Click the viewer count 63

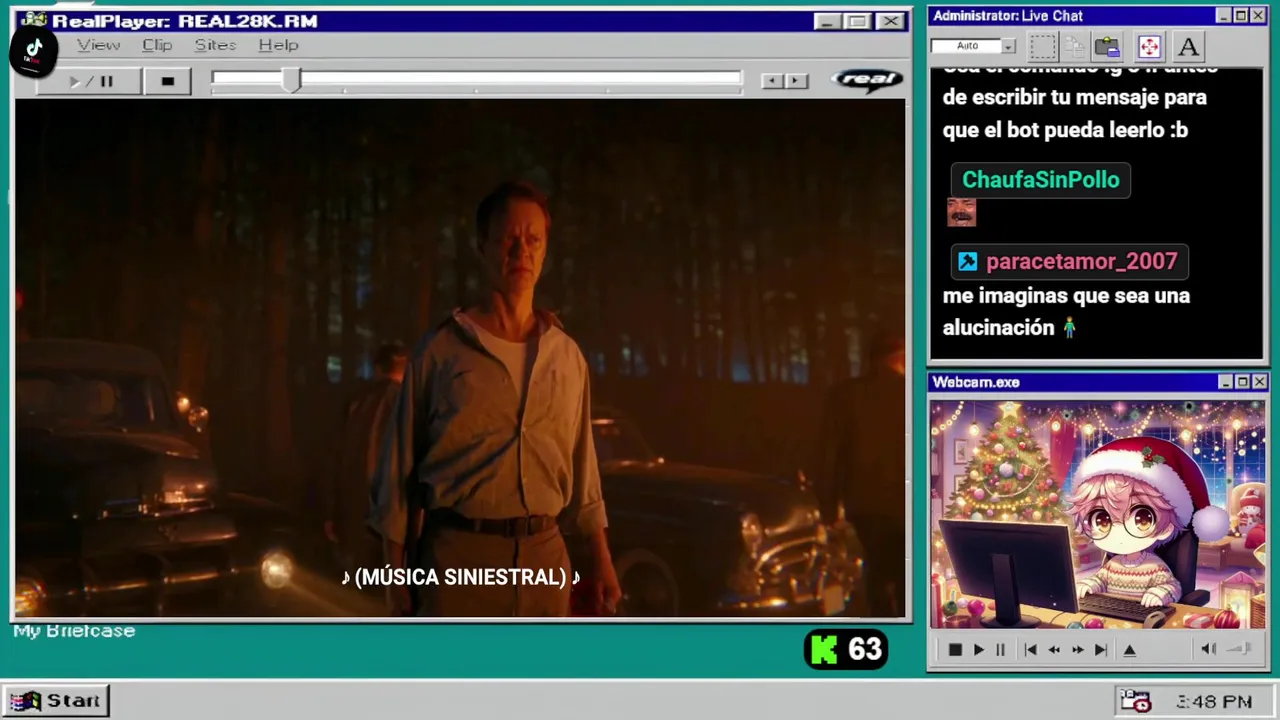pyautogui.click(x=865, y=650)
